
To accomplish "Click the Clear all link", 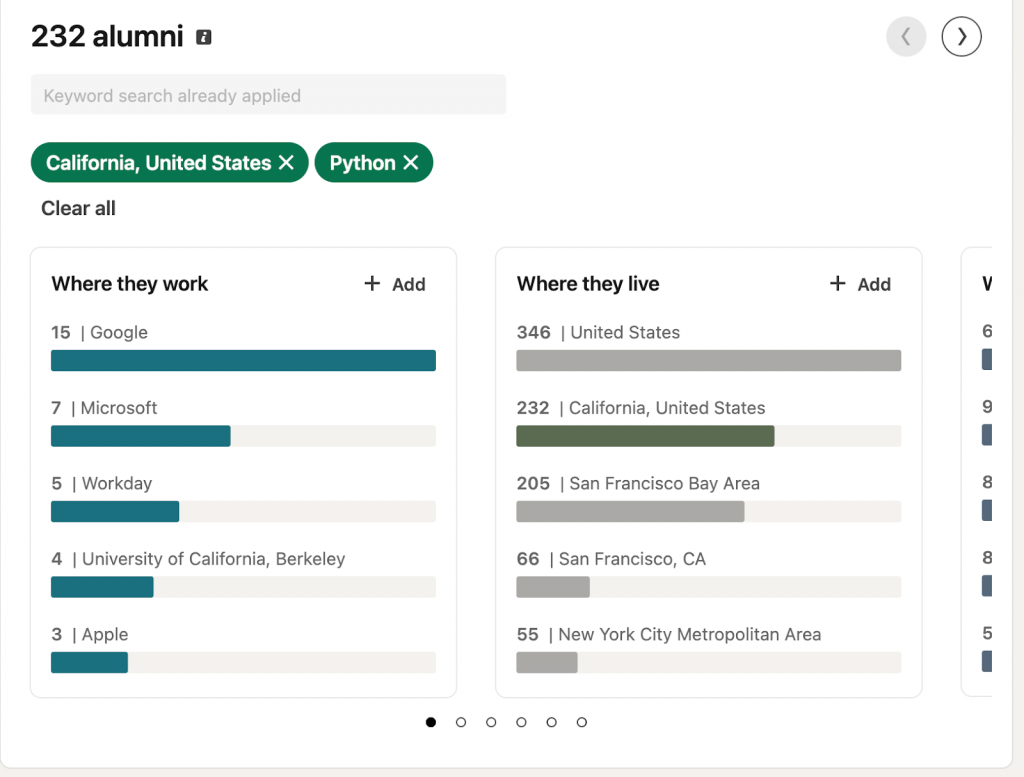I will (x=78, y=208).
